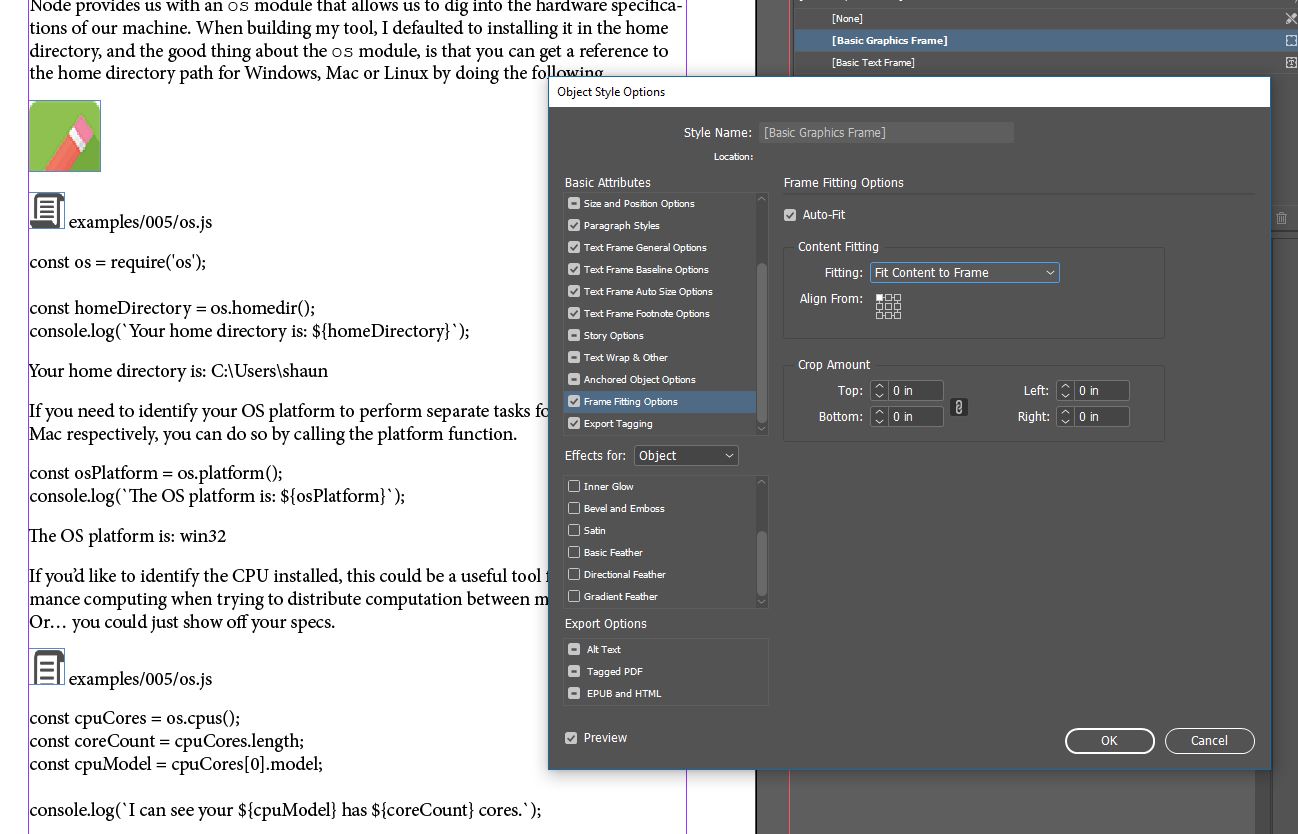Click the green eraser image thumbnail in the document
Image resolution: width=1298 pixels, height=834 pixels.
pyautogui.click(x=64, y=135)
